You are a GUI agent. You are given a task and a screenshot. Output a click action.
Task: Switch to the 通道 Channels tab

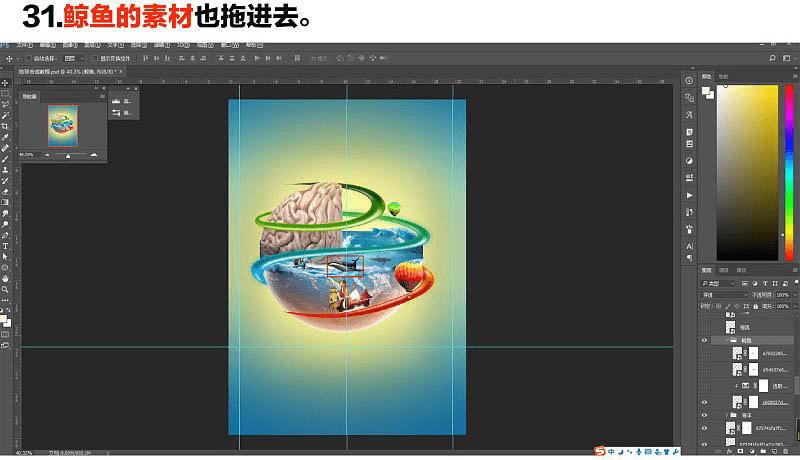pos(723,270)
